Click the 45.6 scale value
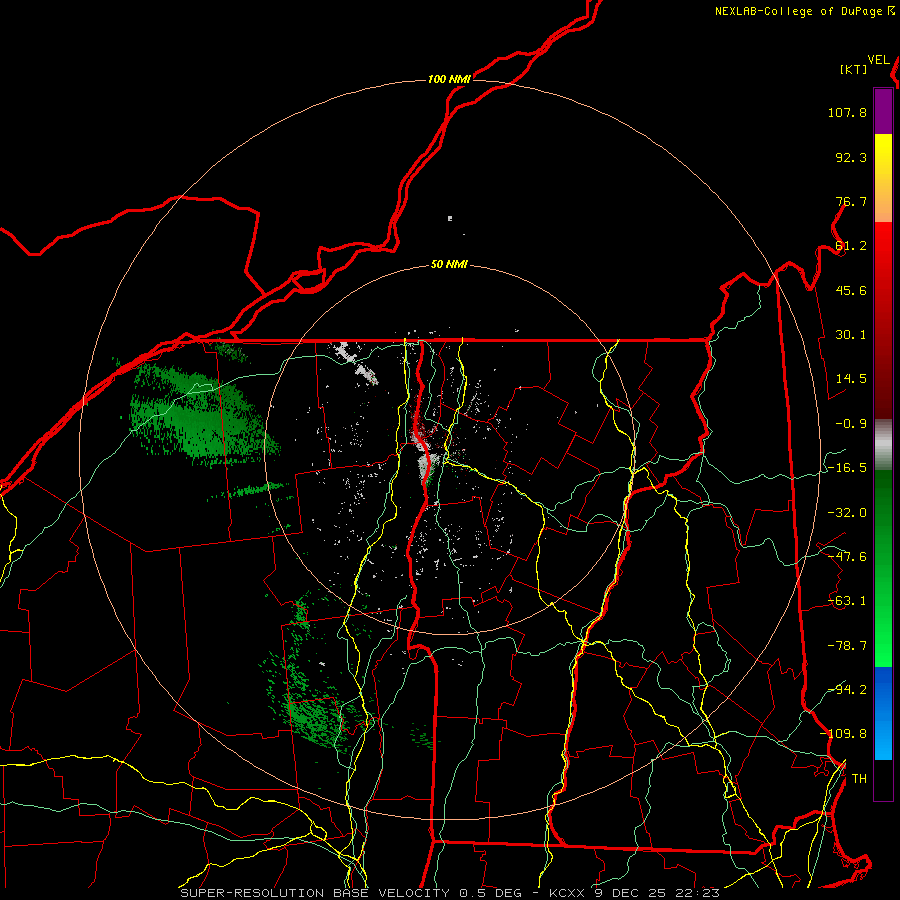Screen dimensions: 900x900 851,290
